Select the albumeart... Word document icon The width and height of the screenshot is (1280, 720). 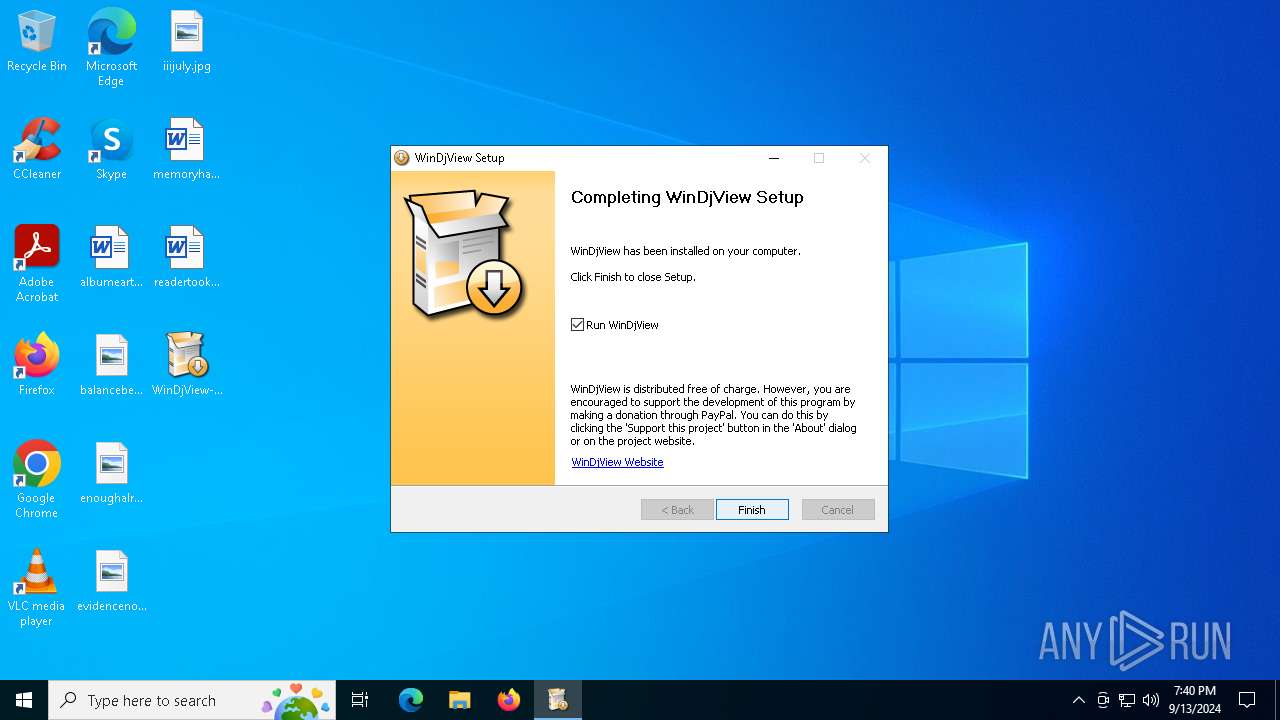[x=111, y=258]
